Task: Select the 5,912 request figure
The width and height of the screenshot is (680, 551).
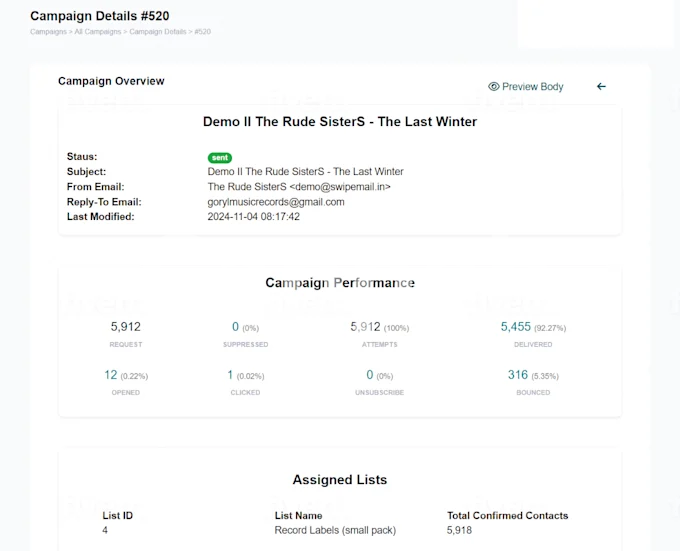Action: (126, 327)
